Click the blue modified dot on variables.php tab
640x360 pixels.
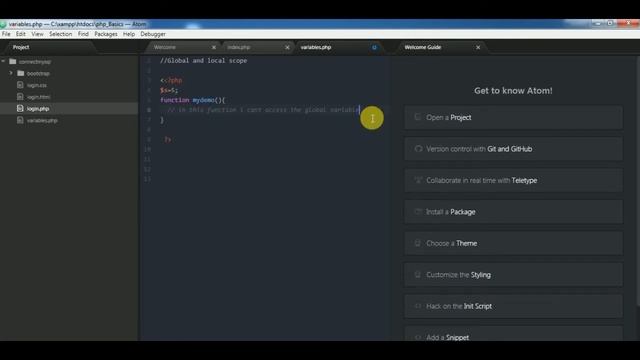point(374,47)
